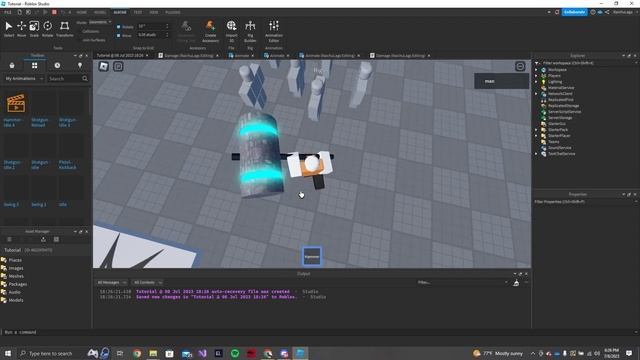The height and width of the screenshot is (360, 640).
Task: Click the Collaborate button
Action: click(575, 12)
